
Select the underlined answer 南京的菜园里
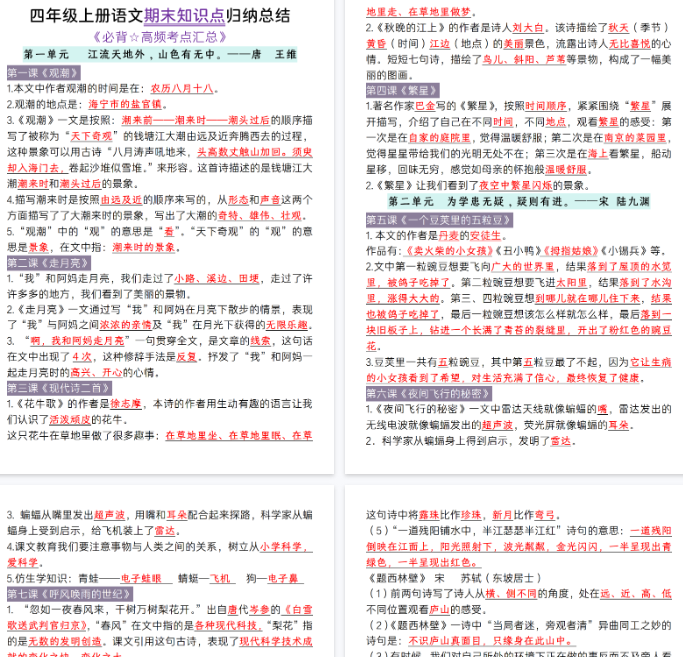coord(635,138)
